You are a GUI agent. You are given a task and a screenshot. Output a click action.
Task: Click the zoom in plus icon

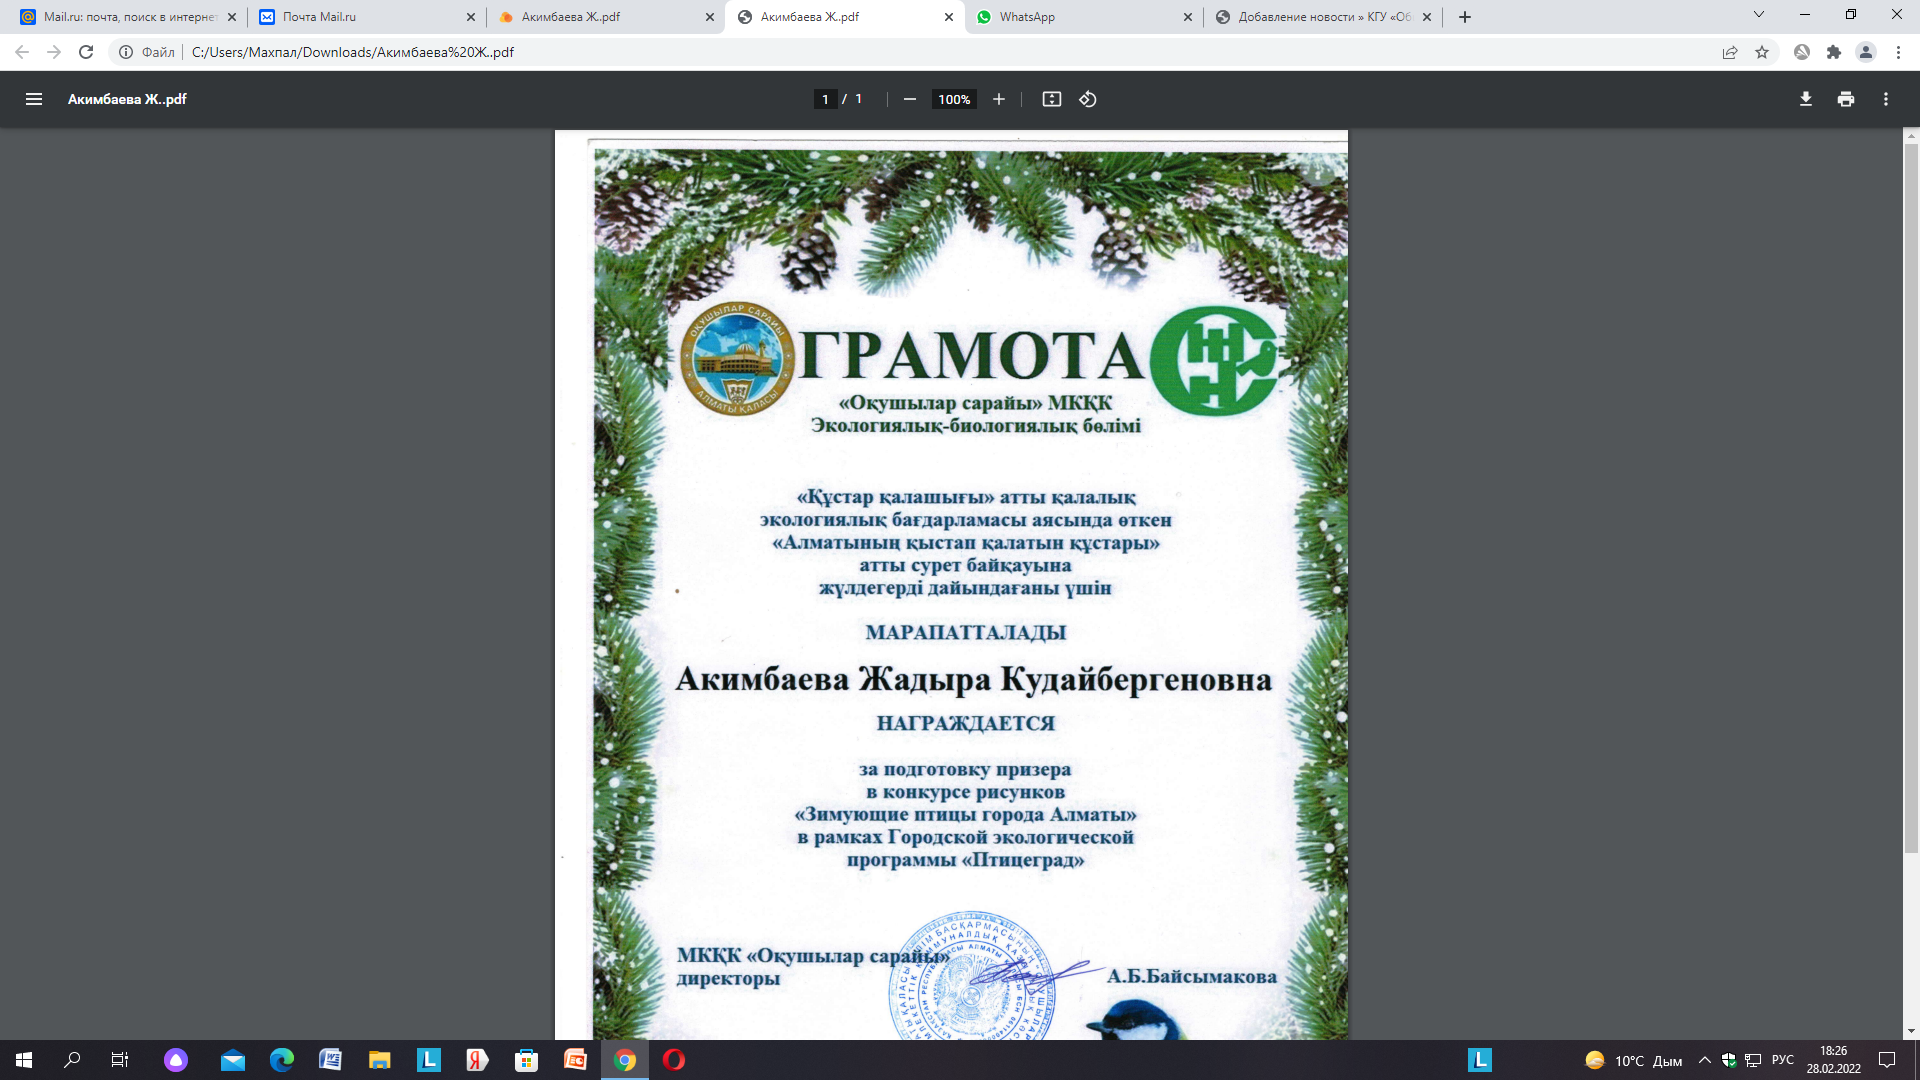click(998, 99)
